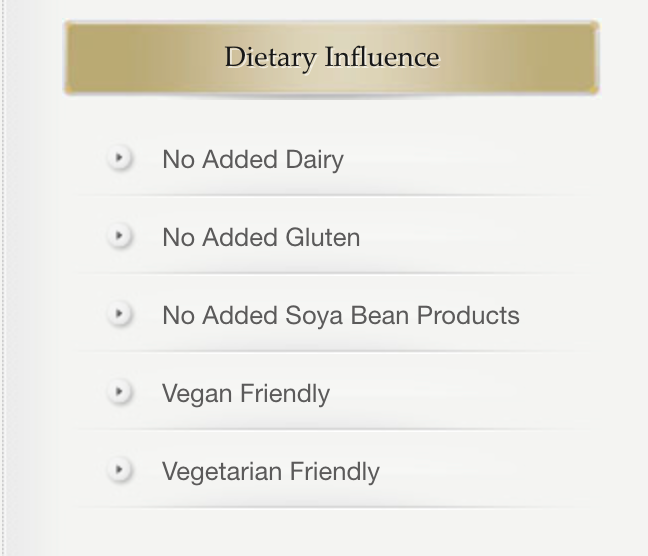The width and height of the screenshot is (648, 556).
Task: Expand the Vegan Friendly item arrow
Action: 120,392
